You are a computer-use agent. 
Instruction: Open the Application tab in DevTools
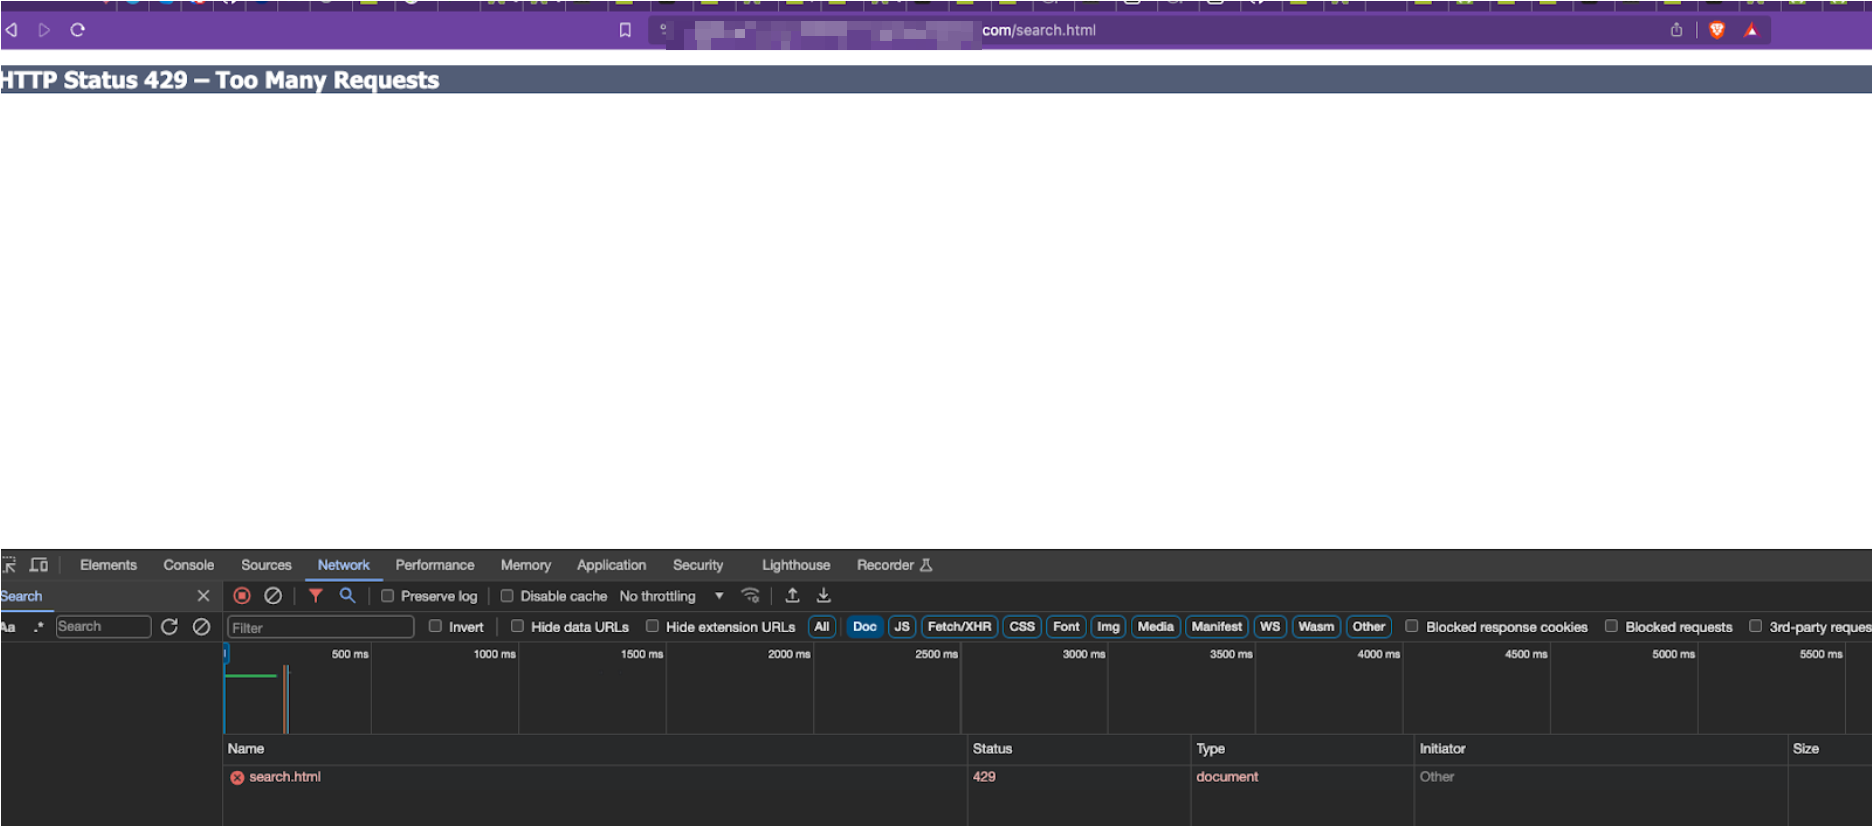(611, 565)
